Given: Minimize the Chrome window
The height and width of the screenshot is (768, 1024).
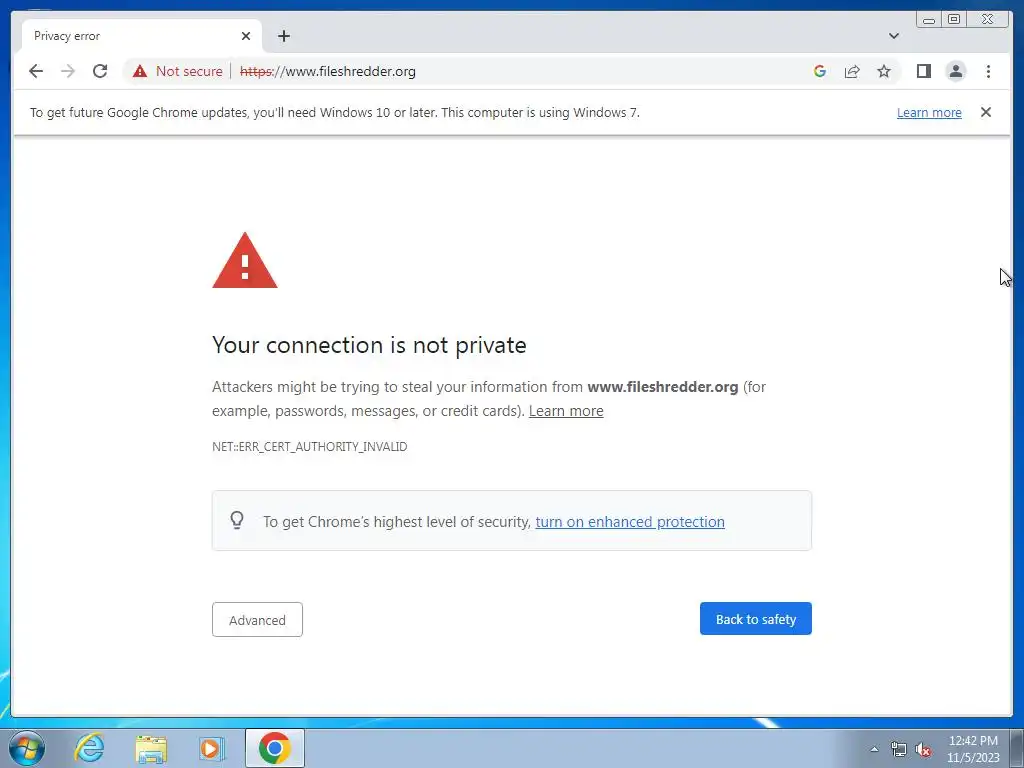Looking at the screenshot, I should coord(929,20).
